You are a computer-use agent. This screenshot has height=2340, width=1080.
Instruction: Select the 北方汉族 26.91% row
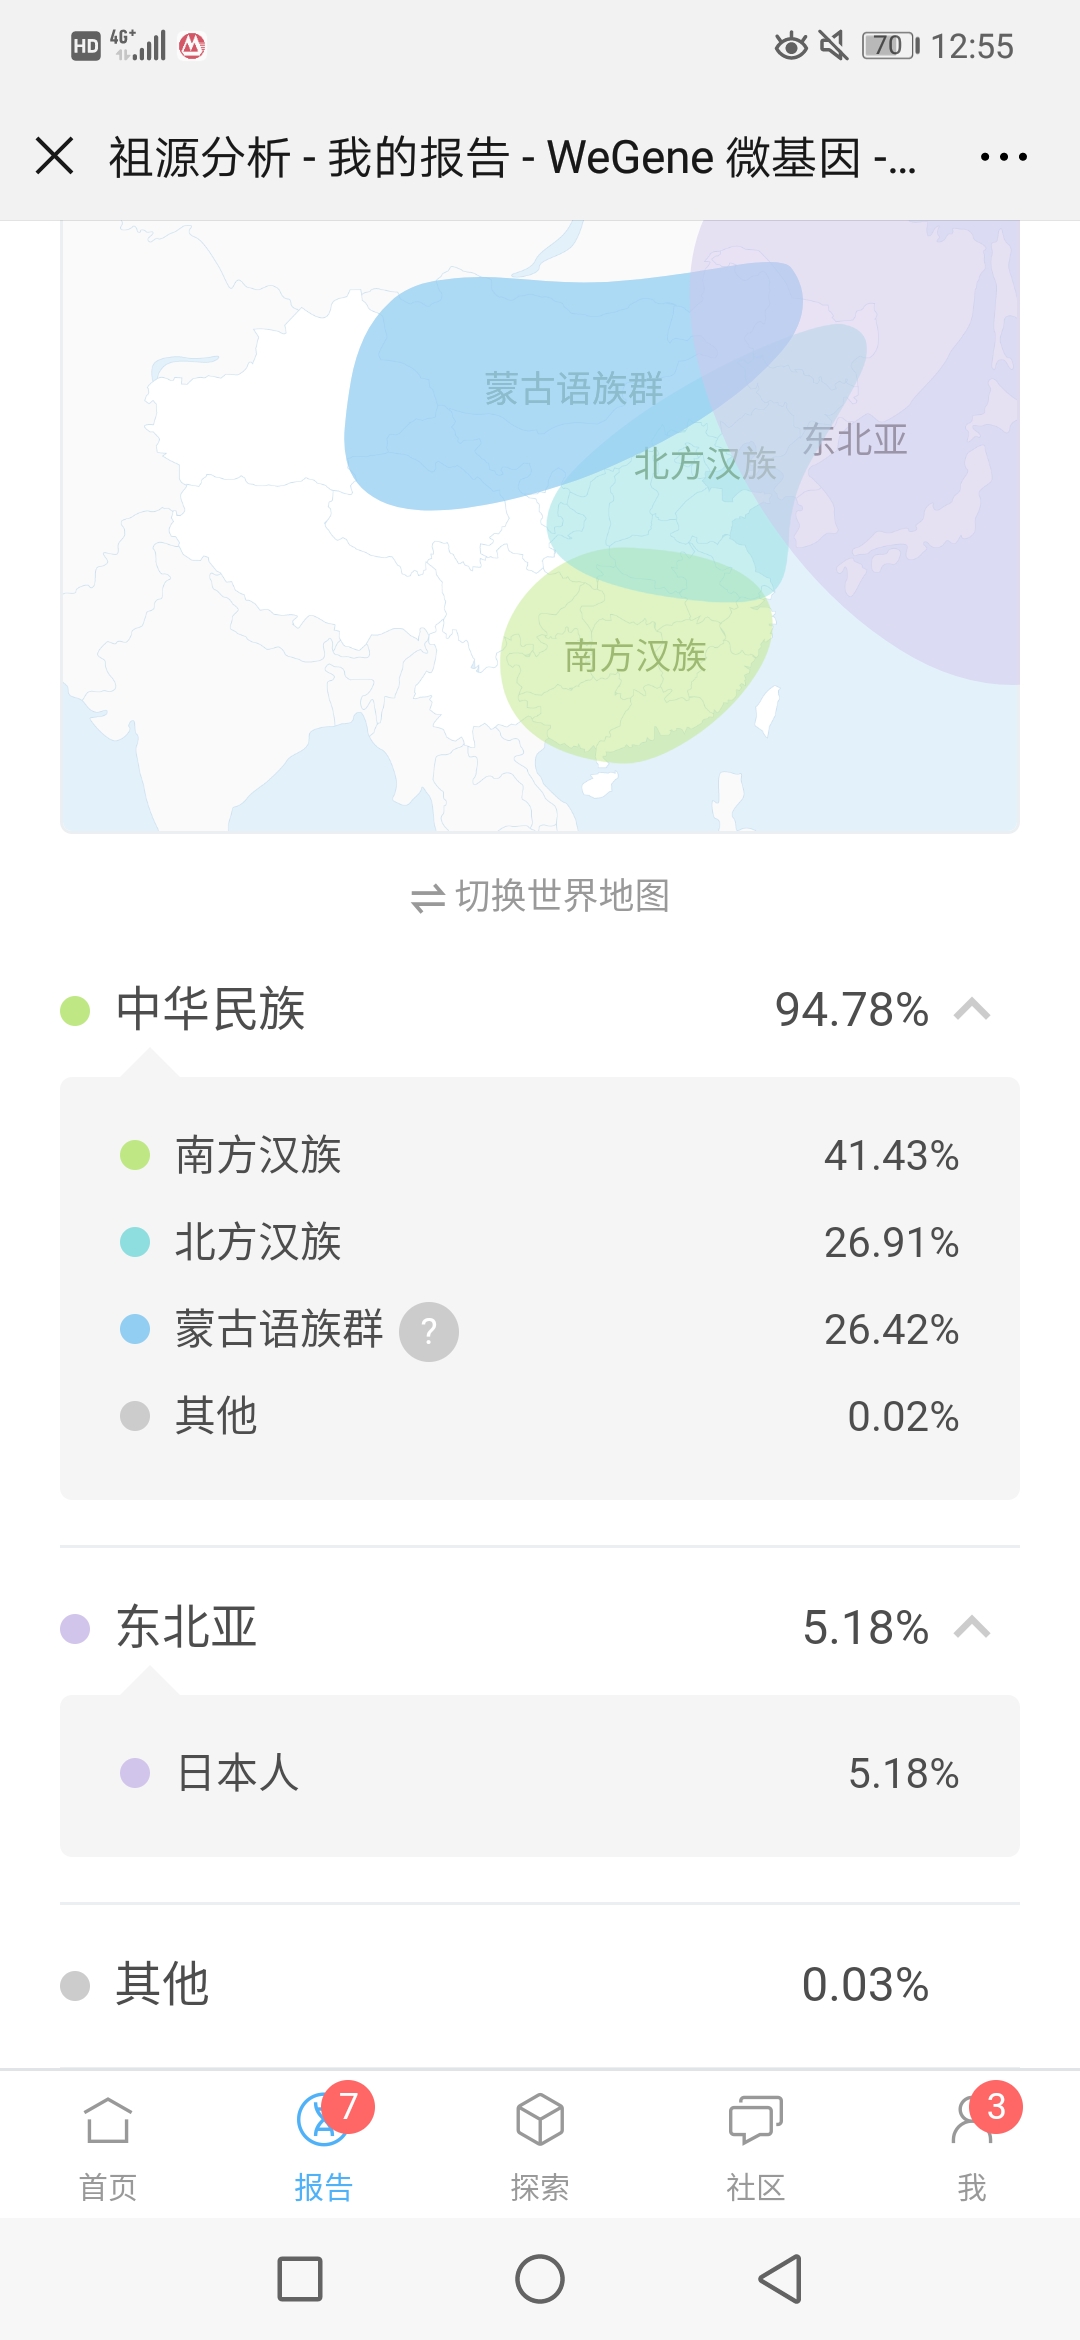pos(540,1243)
